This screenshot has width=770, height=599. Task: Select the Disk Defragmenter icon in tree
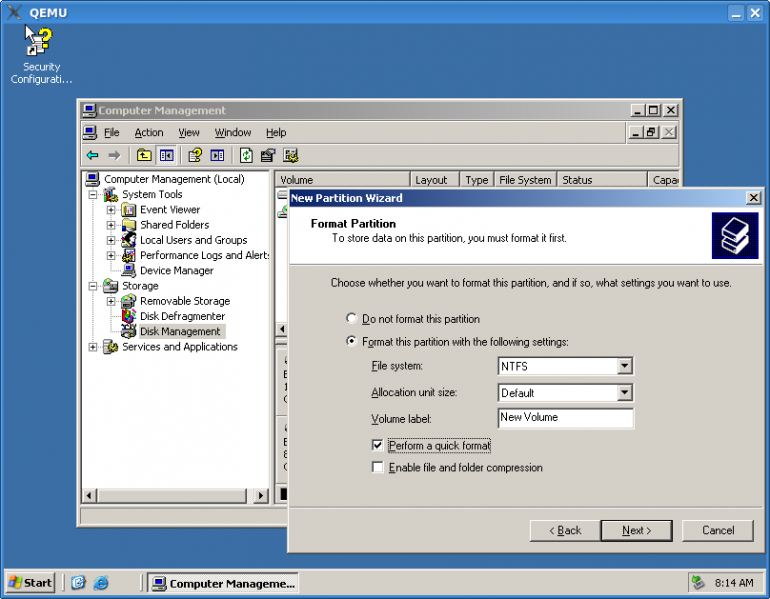tap(128, 316)
